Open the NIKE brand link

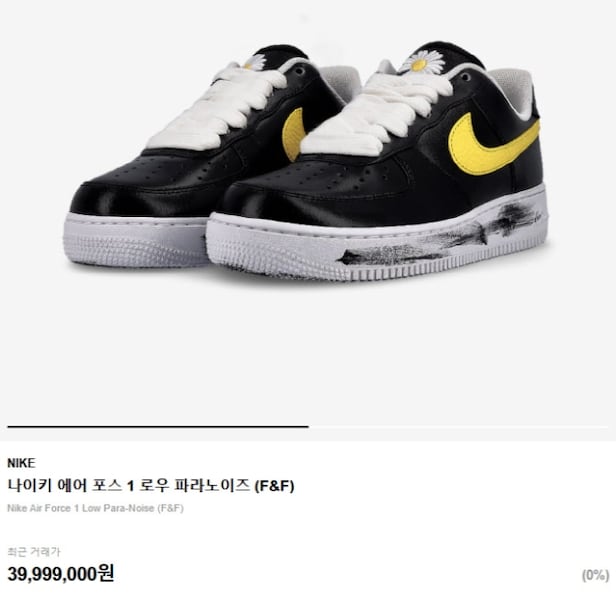pyautogui.click(x=21, y=463)
